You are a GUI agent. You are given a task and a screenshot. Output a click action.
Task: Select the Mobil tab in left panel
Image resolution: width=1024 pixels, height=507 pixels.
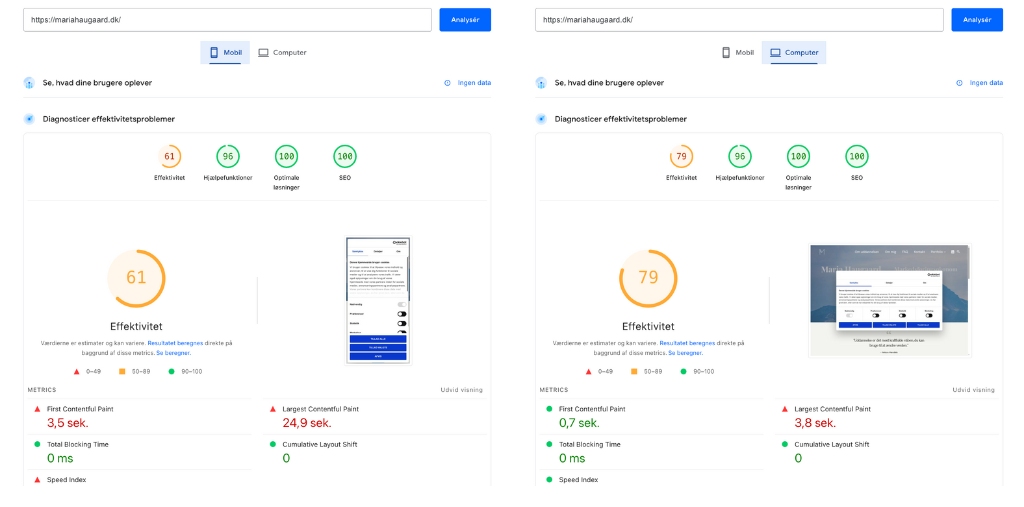225,52
